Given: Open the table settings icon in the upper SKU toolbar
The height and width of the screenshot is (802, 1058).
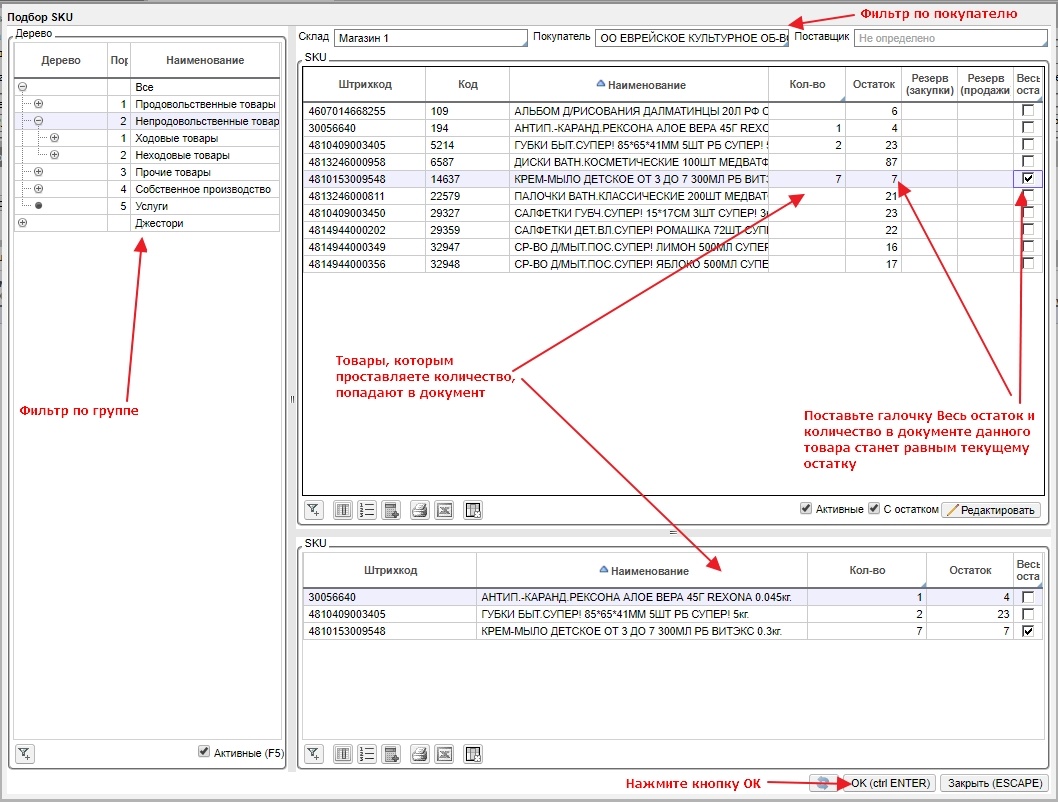Looking at the screenshot, I should (473, 510).
